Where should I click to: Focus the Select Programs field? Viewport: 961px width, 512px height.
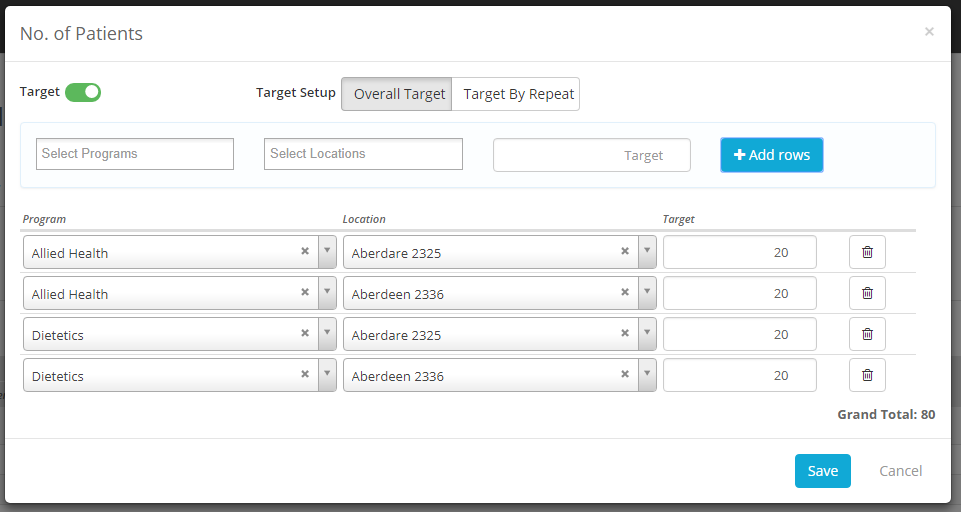(135, 154)
